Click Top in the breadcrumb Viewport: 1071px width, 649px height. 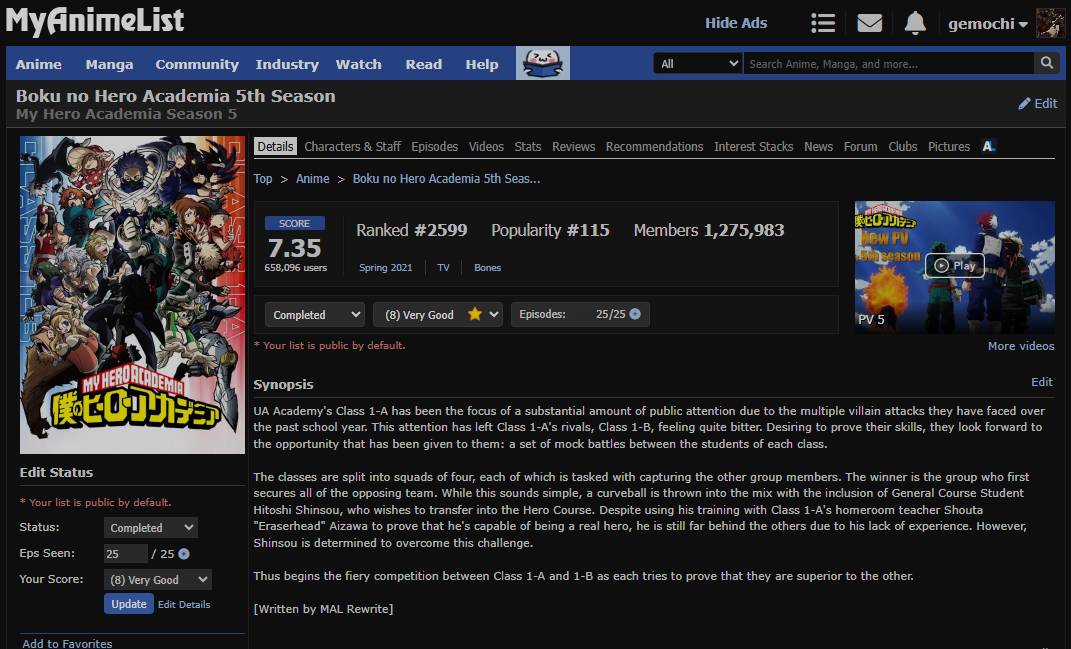click(263, 178)
